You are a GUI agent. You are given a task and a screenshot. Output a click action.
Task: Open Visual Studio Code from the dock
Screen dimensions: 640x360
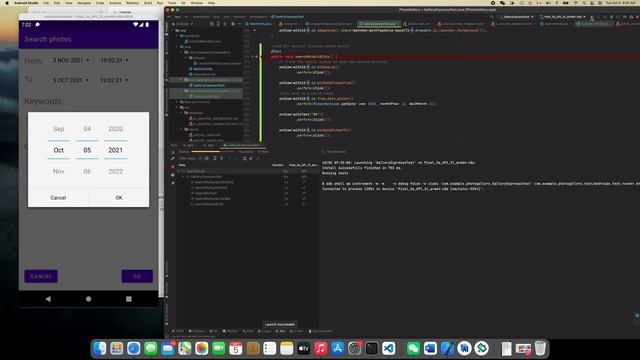(389, 348)
